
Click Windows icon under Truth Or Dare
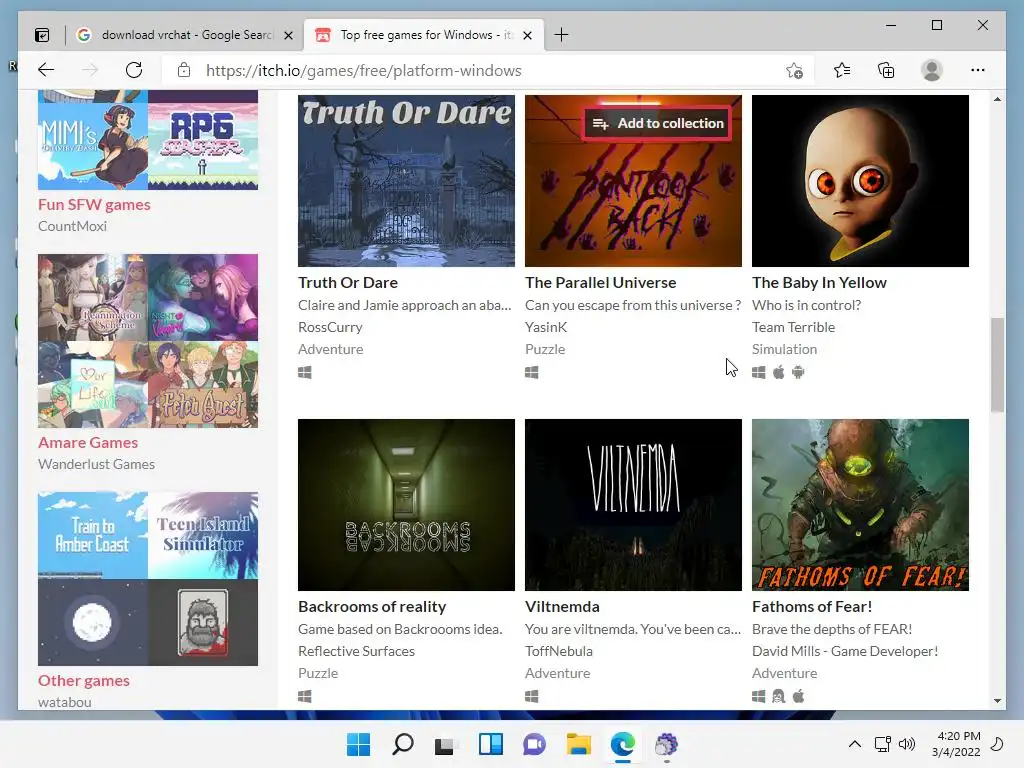304,372
